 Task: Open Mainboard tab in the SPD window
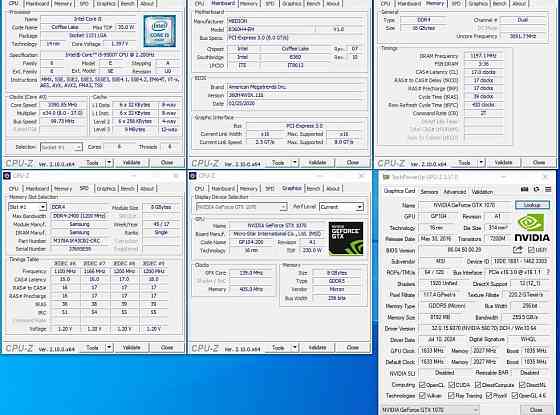tap(37, 188)
